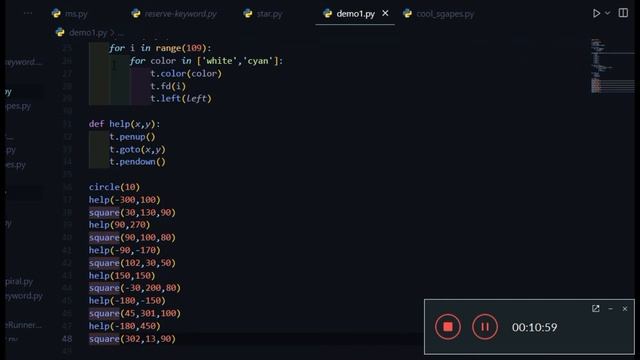The height and width of the screenshot is (360, 640).
Task: Split the editor with layout icon
Action: [x=623, y=13]
